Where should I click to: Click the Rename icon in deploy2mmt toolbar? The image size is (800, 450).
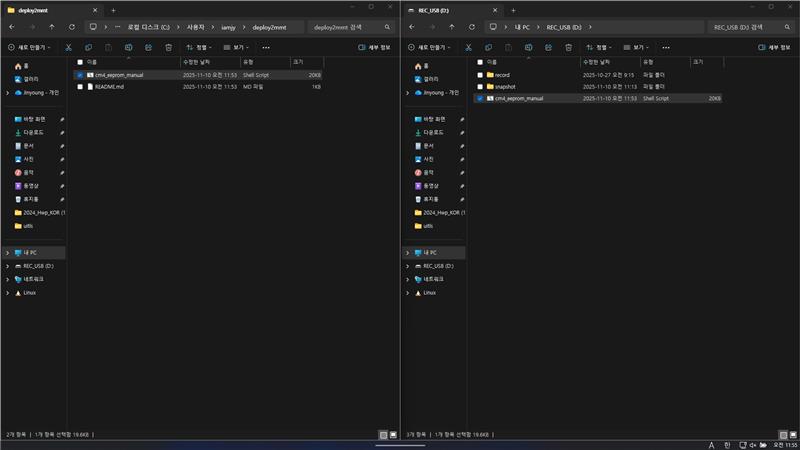[x=128, y=47]
